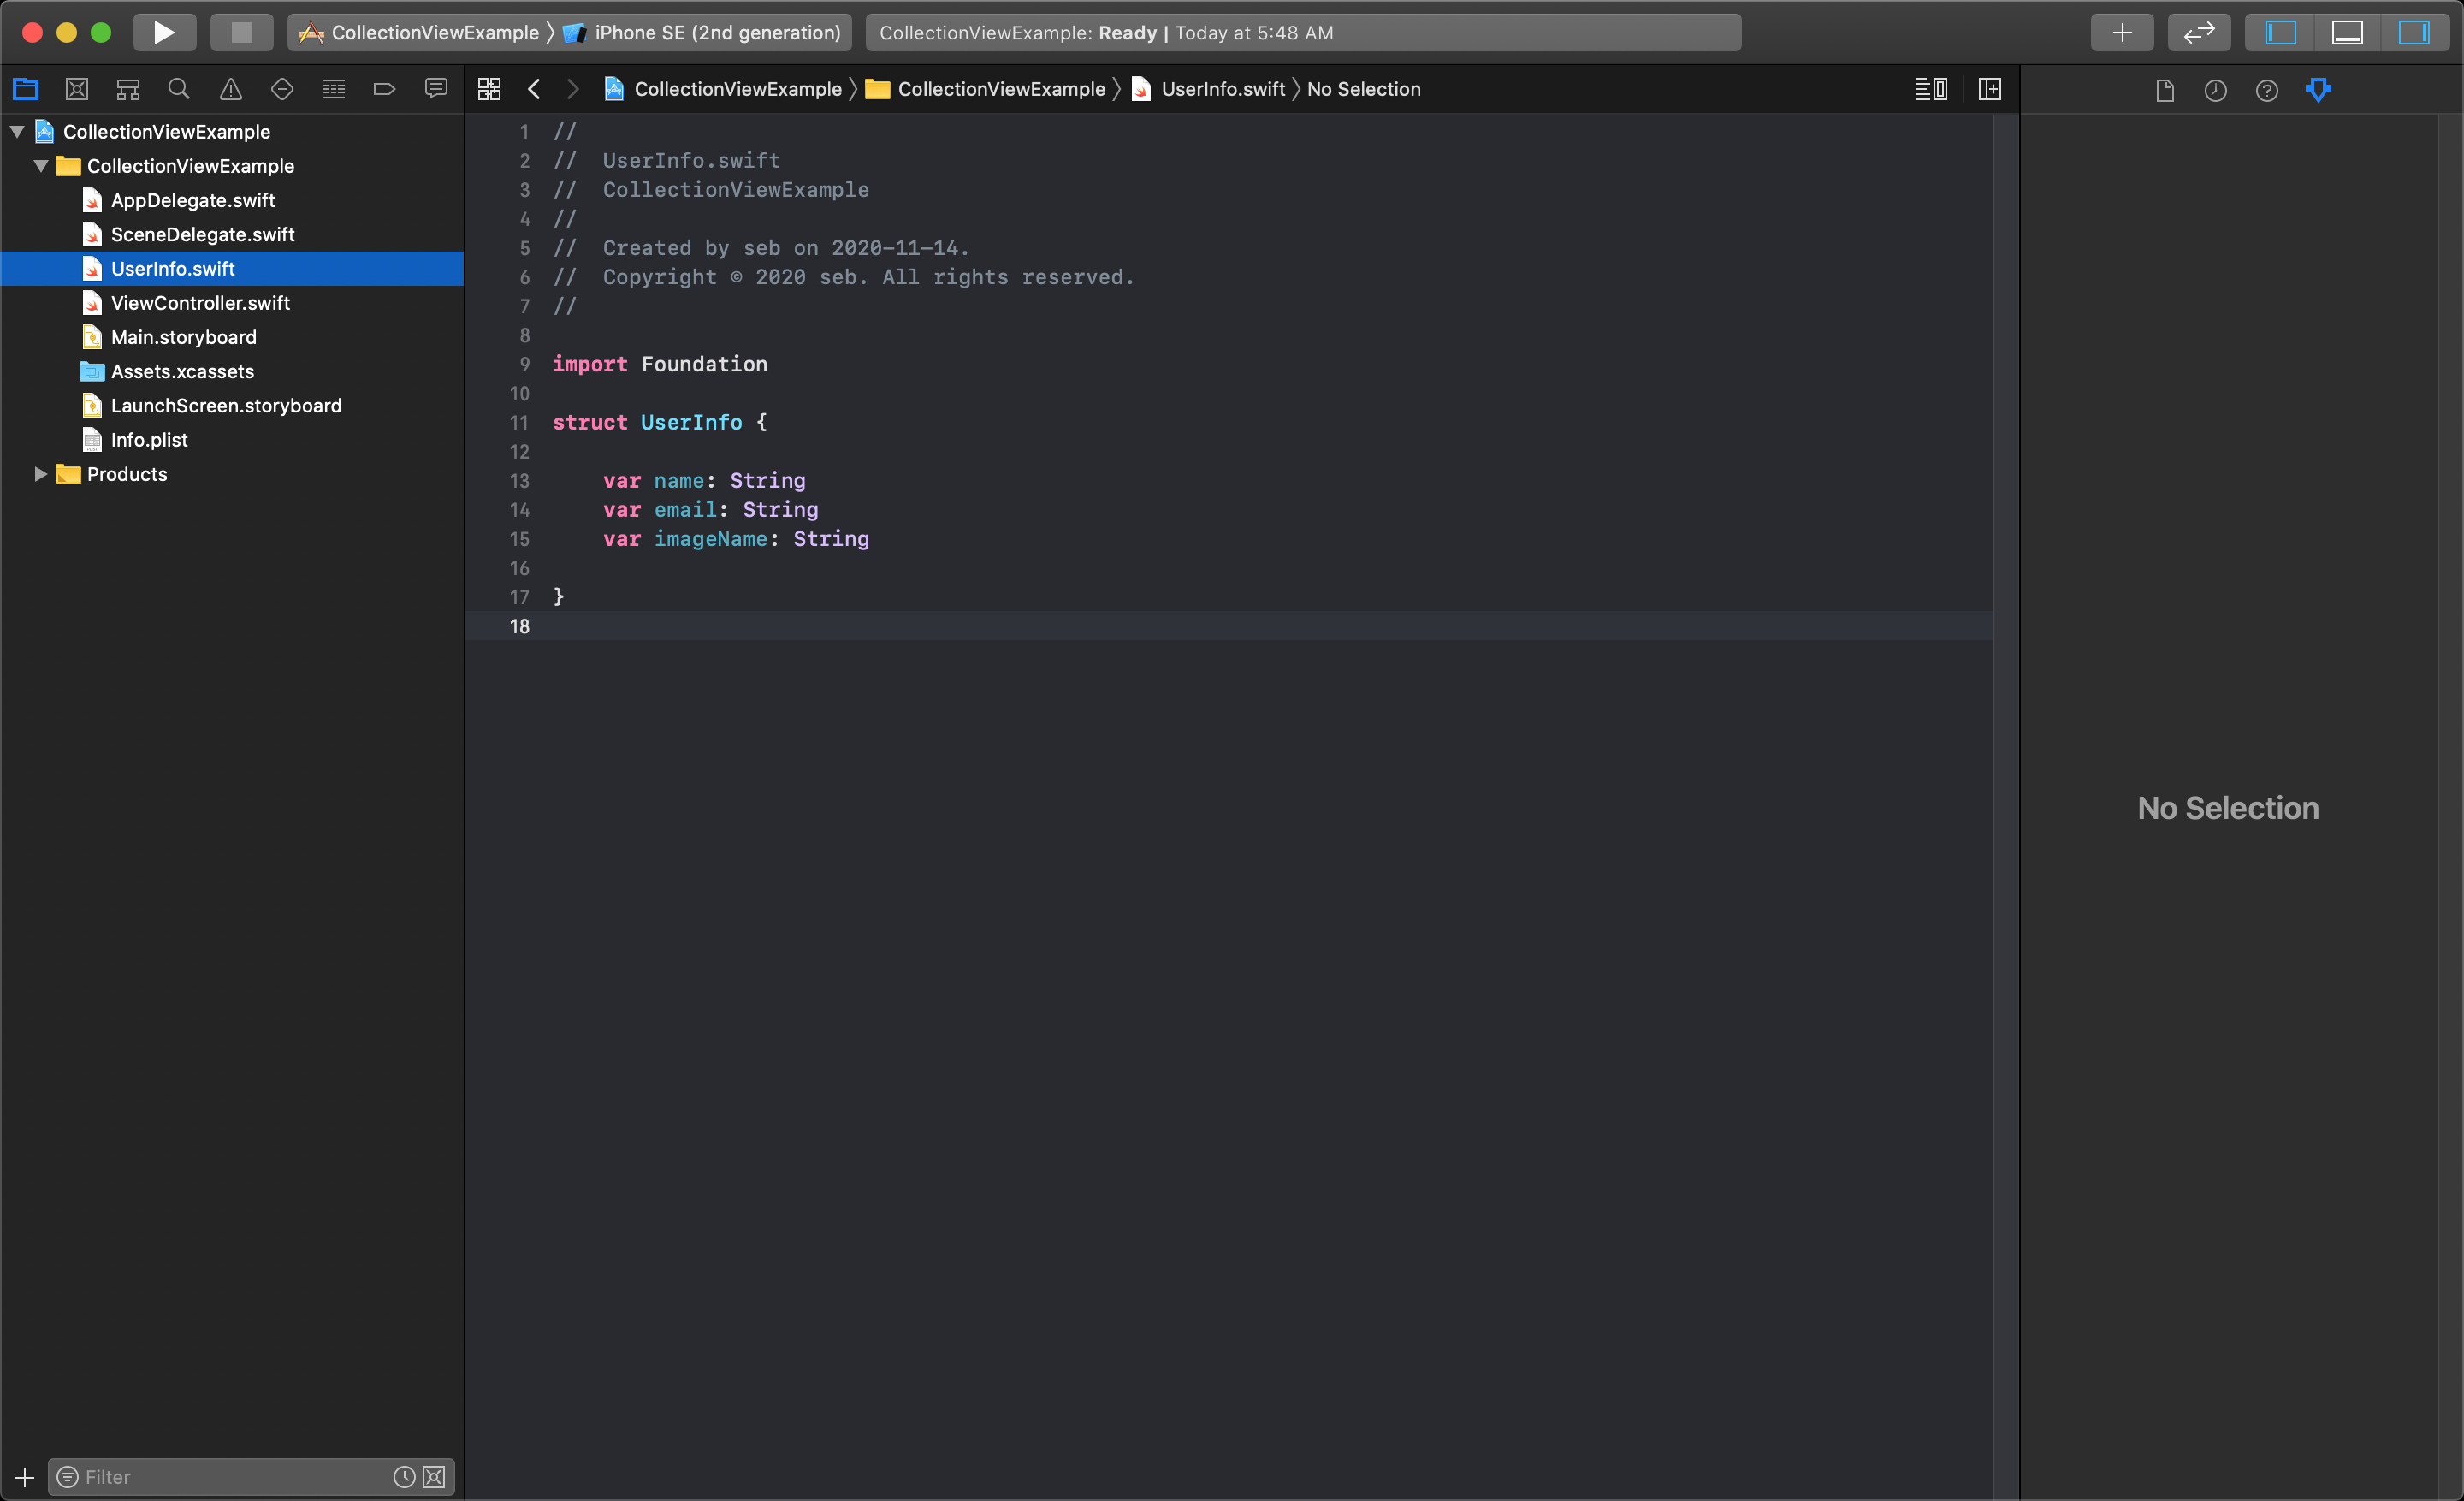This screenshot has width=2464, height=1501.
Task: Adjust editor options icon
Action: [1931, 89]
